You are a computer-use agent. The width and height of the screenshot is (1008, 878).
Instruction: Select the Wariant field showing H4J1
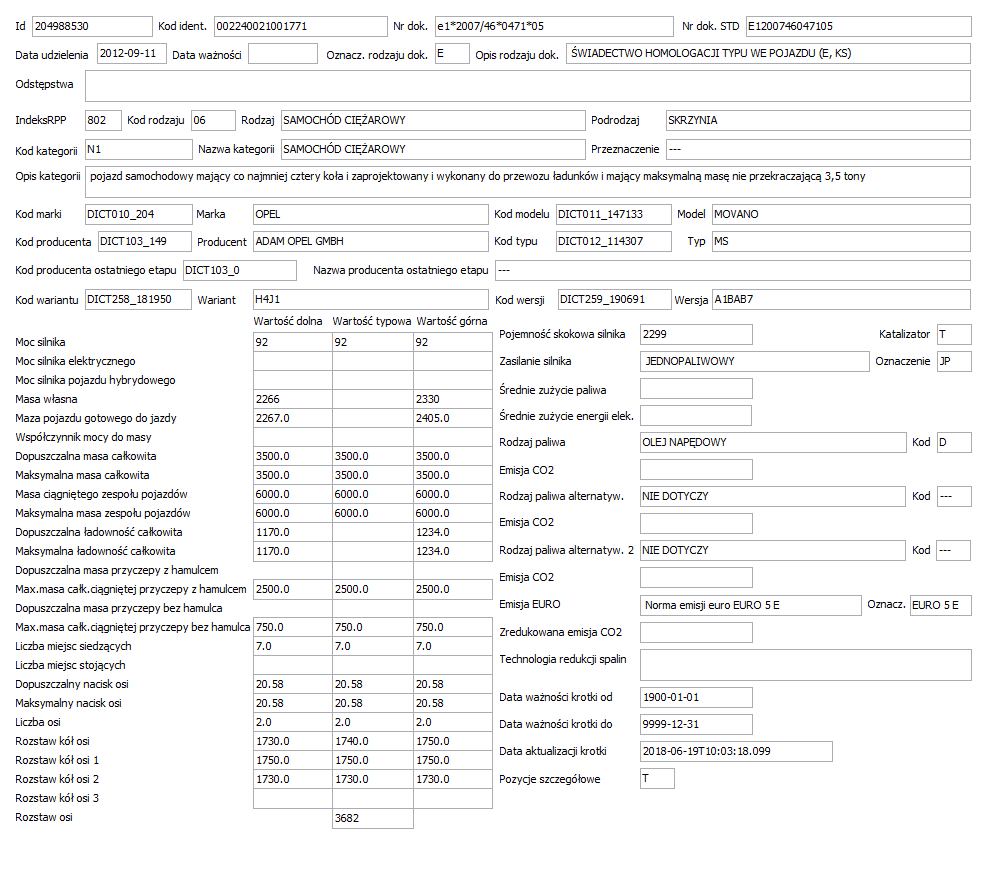pyautogui.click(x=371, y=300)
